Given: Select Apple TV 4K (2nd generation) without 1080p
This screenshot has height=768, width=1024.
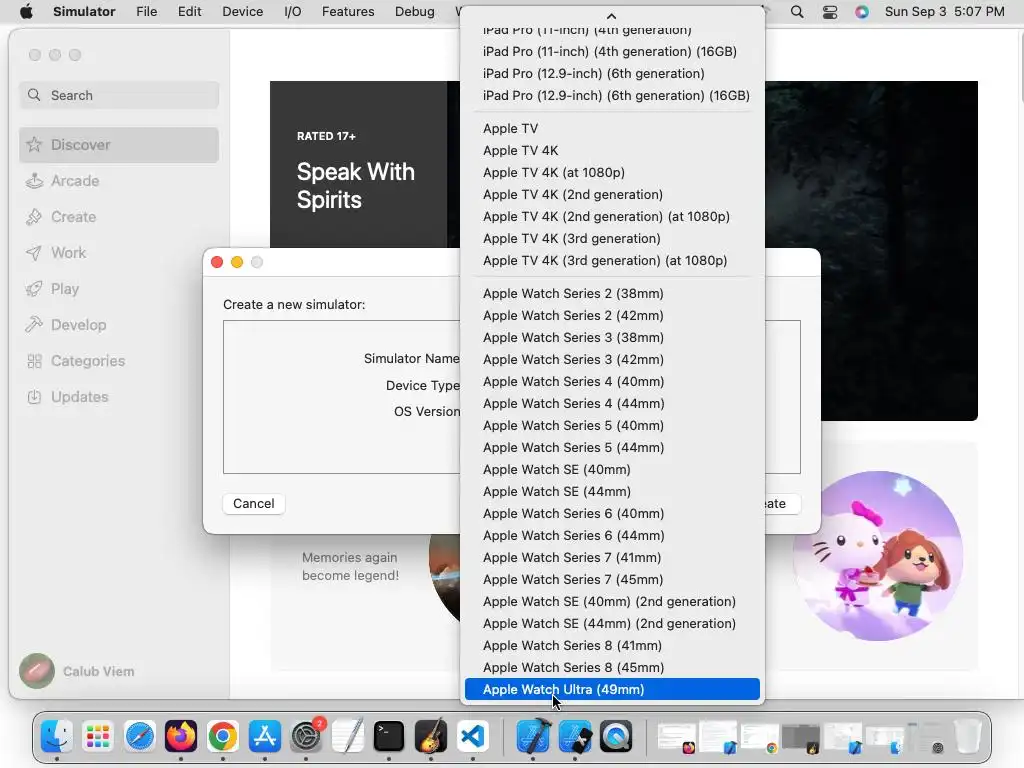Looking at the screenshot, I should coord(612,194).
